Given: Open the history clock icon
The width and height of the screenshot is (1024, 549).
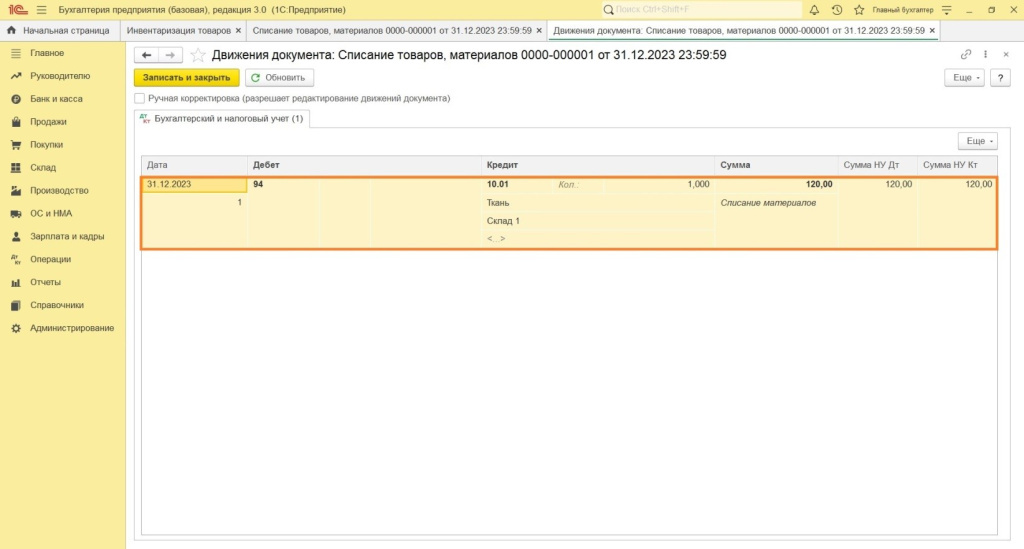Looking at the screenshot, I should [x=837, y=10].
